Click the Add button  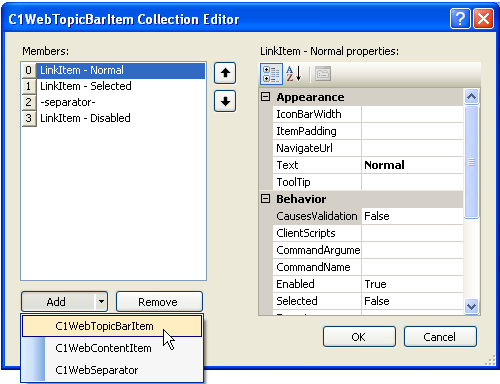coord(58,302)
